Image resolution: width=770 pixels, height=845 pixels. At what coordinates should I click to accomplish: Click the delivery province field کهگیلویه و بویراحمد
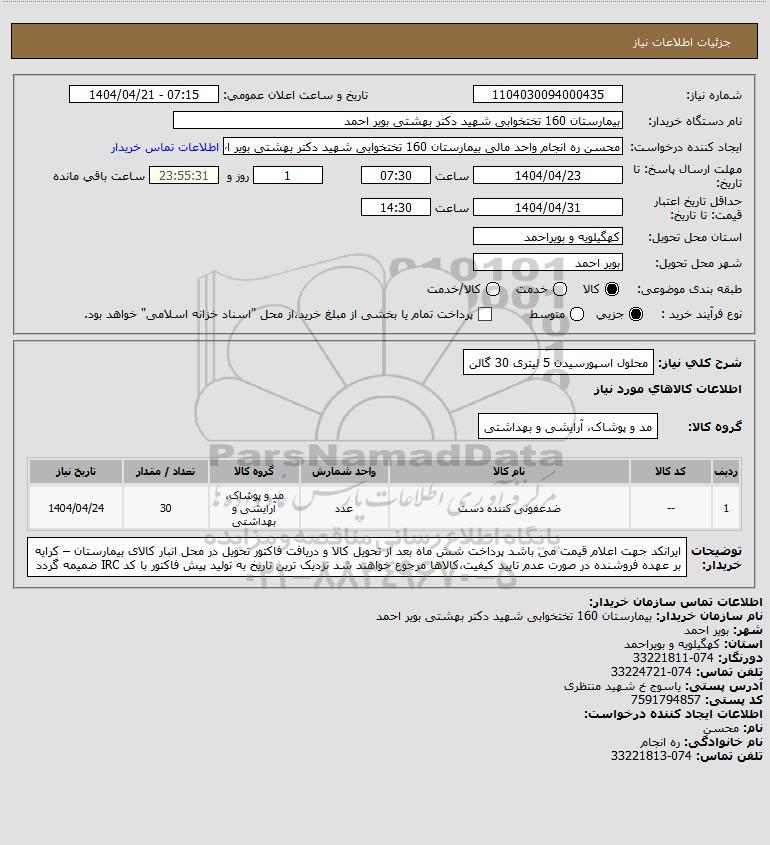click(547, 237)
